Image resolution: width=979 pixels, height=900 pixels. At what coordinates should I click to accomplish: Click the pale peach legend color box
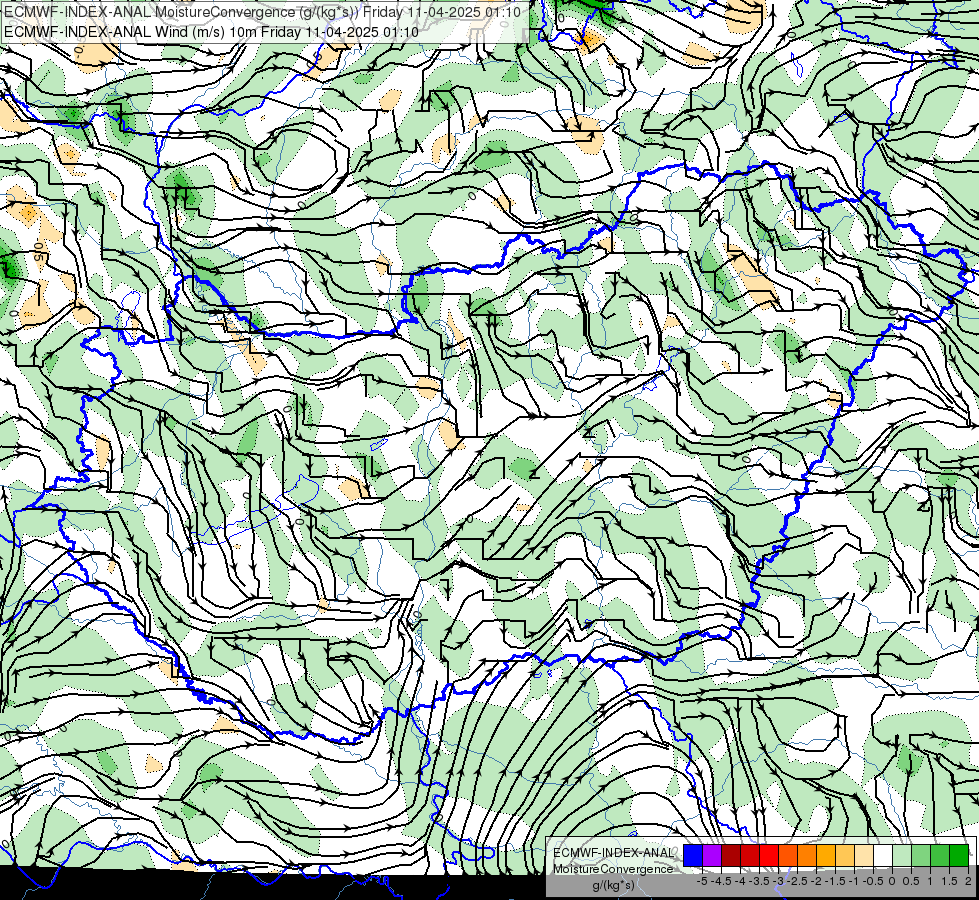point(864,855)
